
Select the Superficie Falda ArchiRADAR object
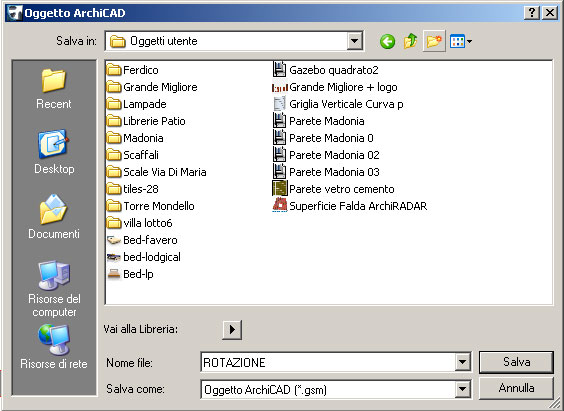point(350,206)
